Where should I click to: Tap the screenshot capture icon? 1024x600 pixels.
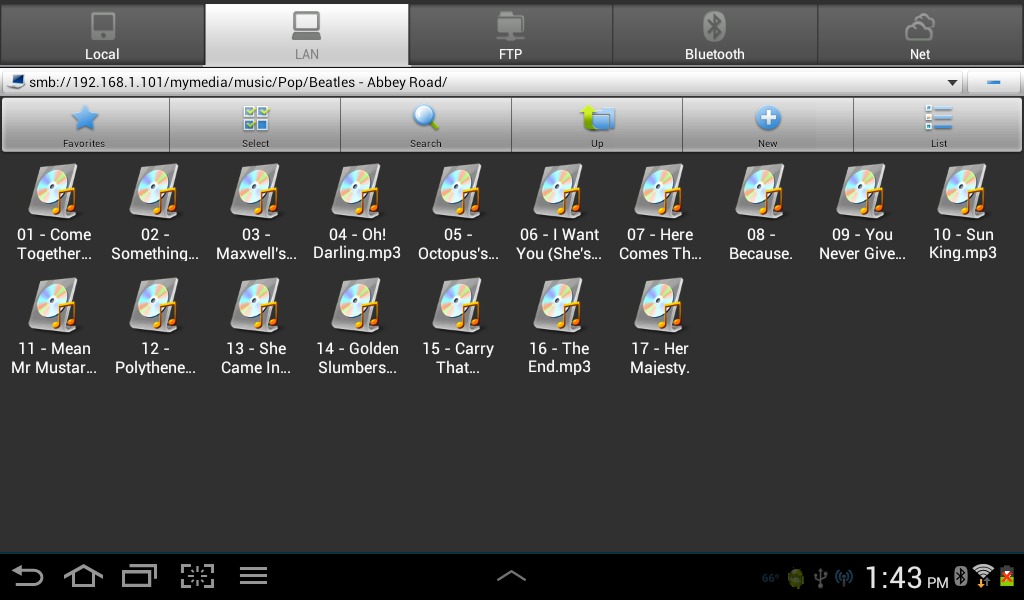[197, 576]
